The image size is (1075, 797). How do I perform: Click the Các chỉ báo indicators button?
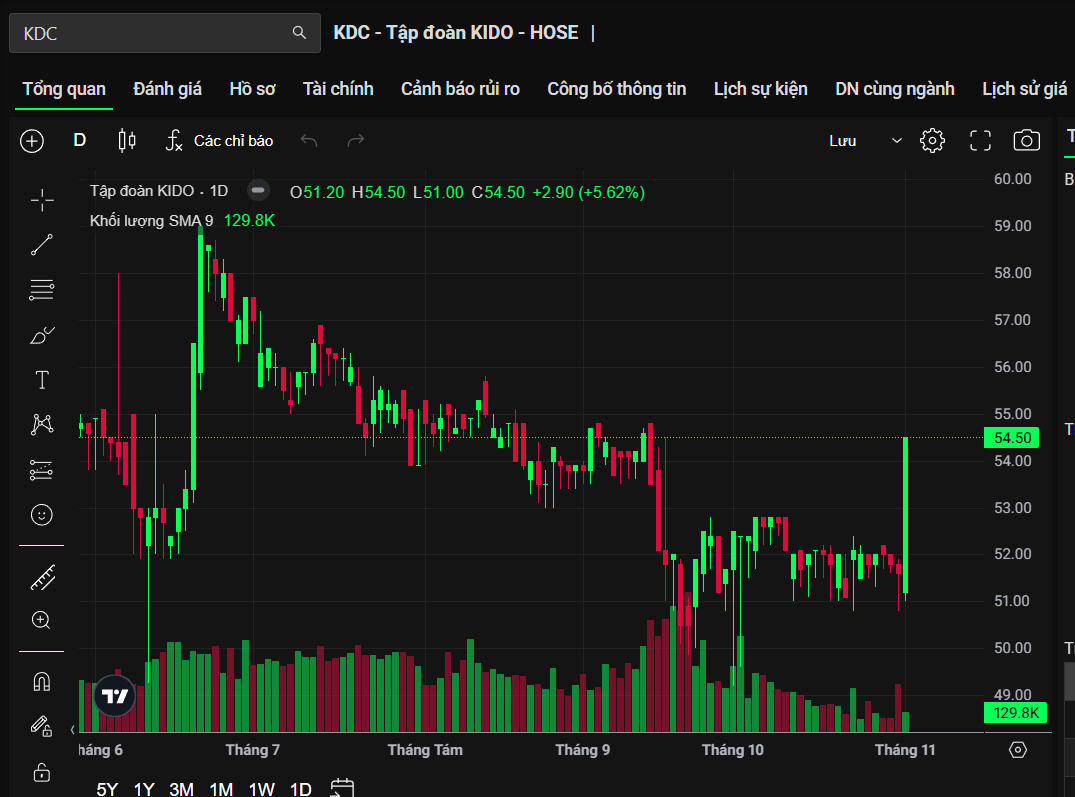click(219, 141)
